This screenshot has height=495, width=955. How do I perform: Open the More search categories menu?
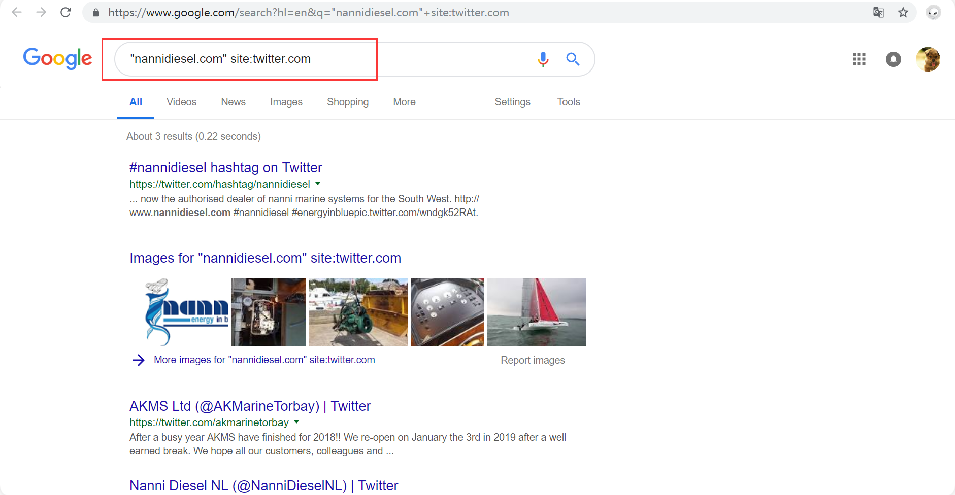[x=404, y=102]
